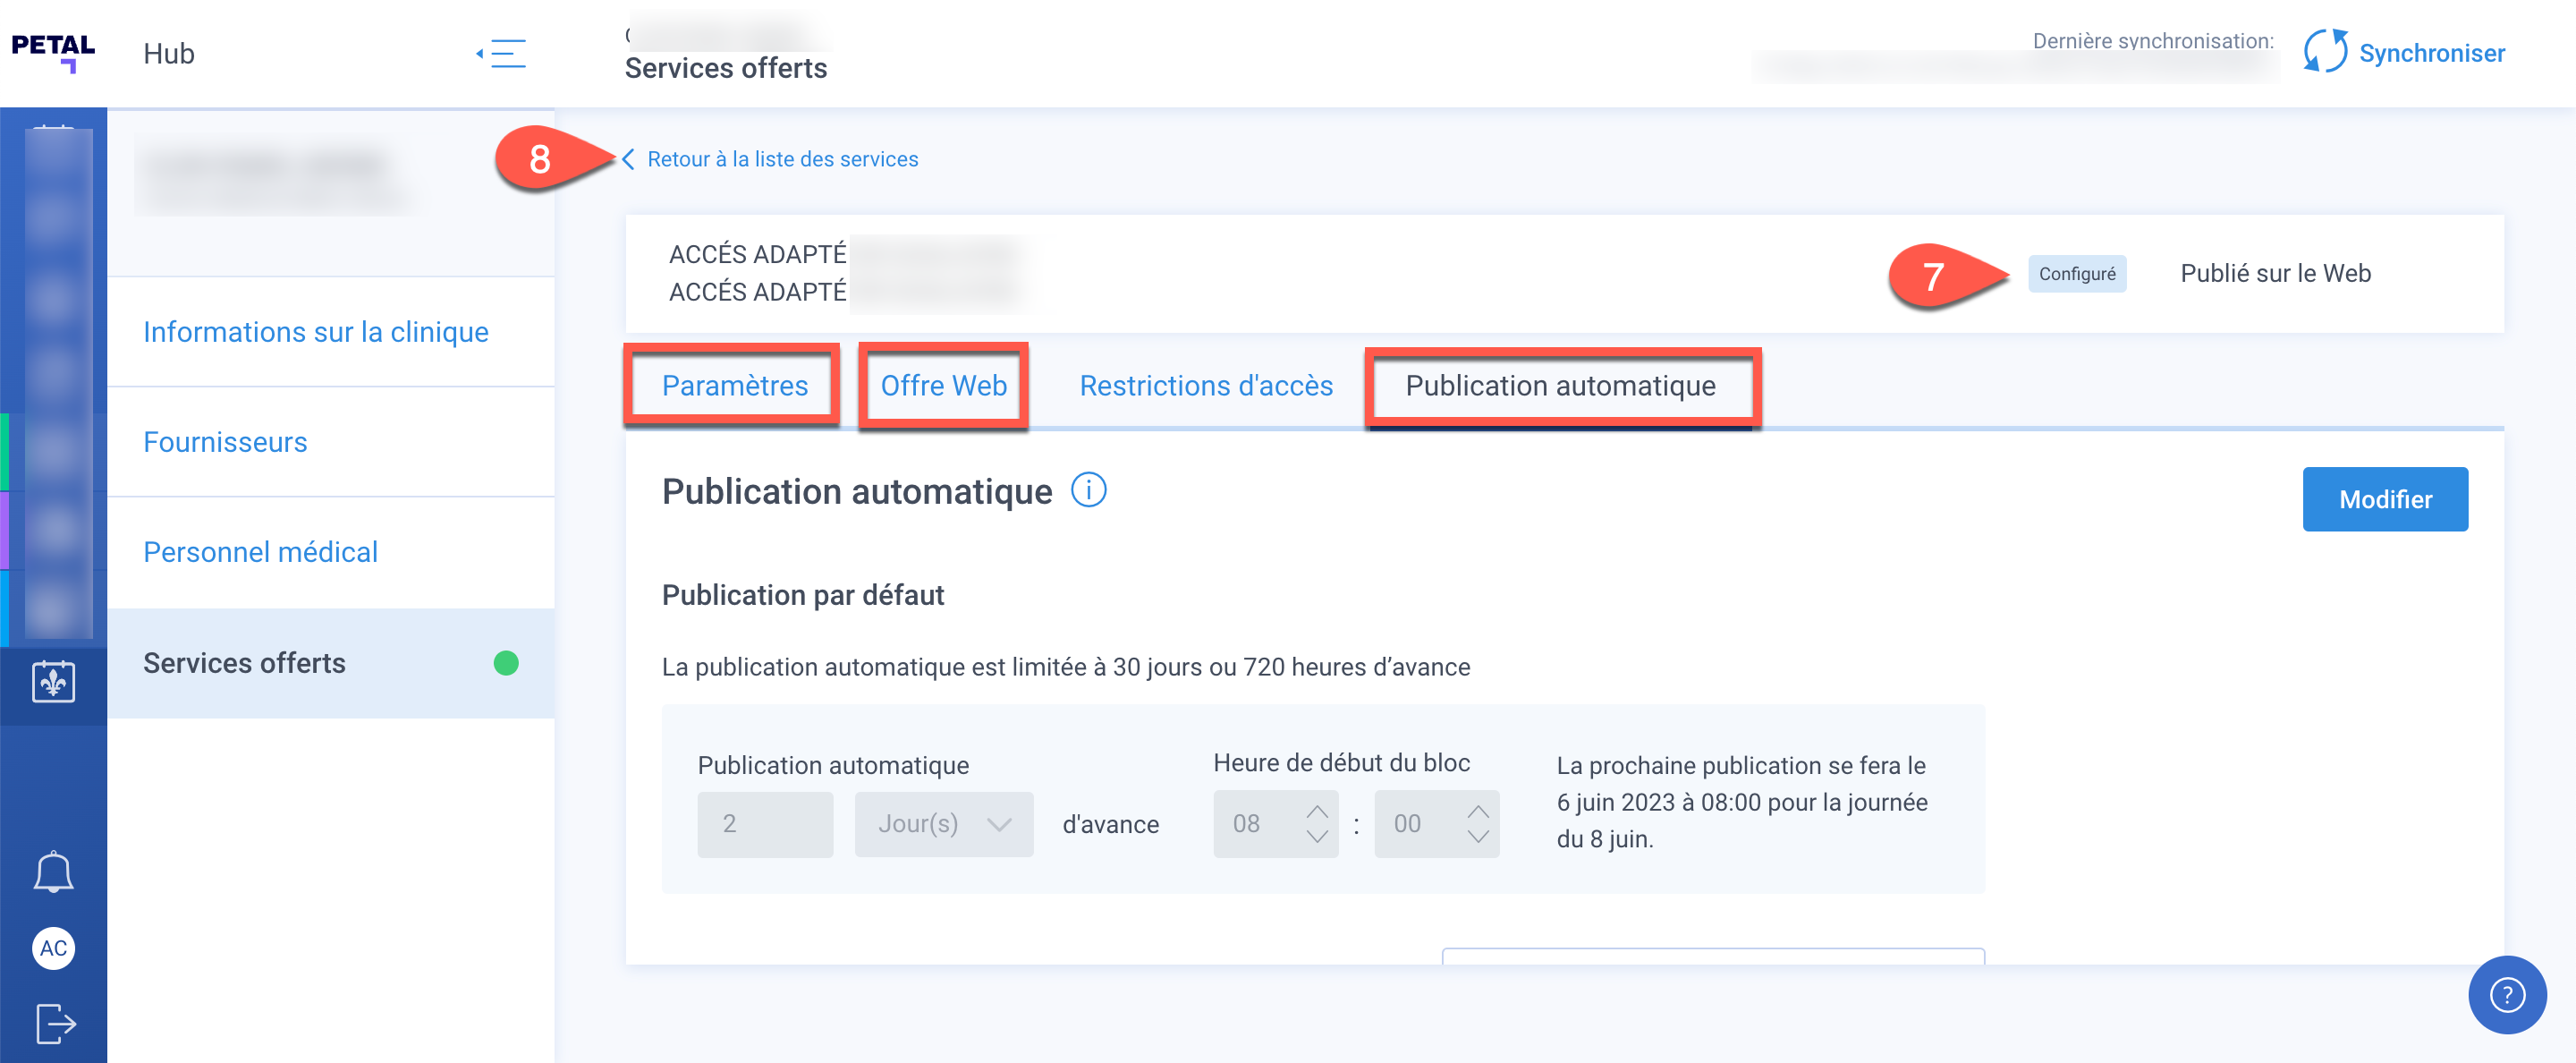Expand the Jour(s) unit dropdown

click(943, 824)
